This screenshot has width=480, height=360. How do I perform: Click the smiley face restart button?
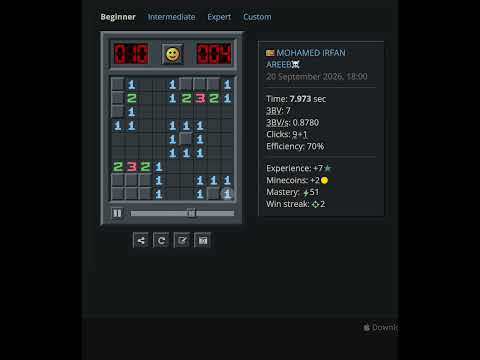[x=172, y=54]
